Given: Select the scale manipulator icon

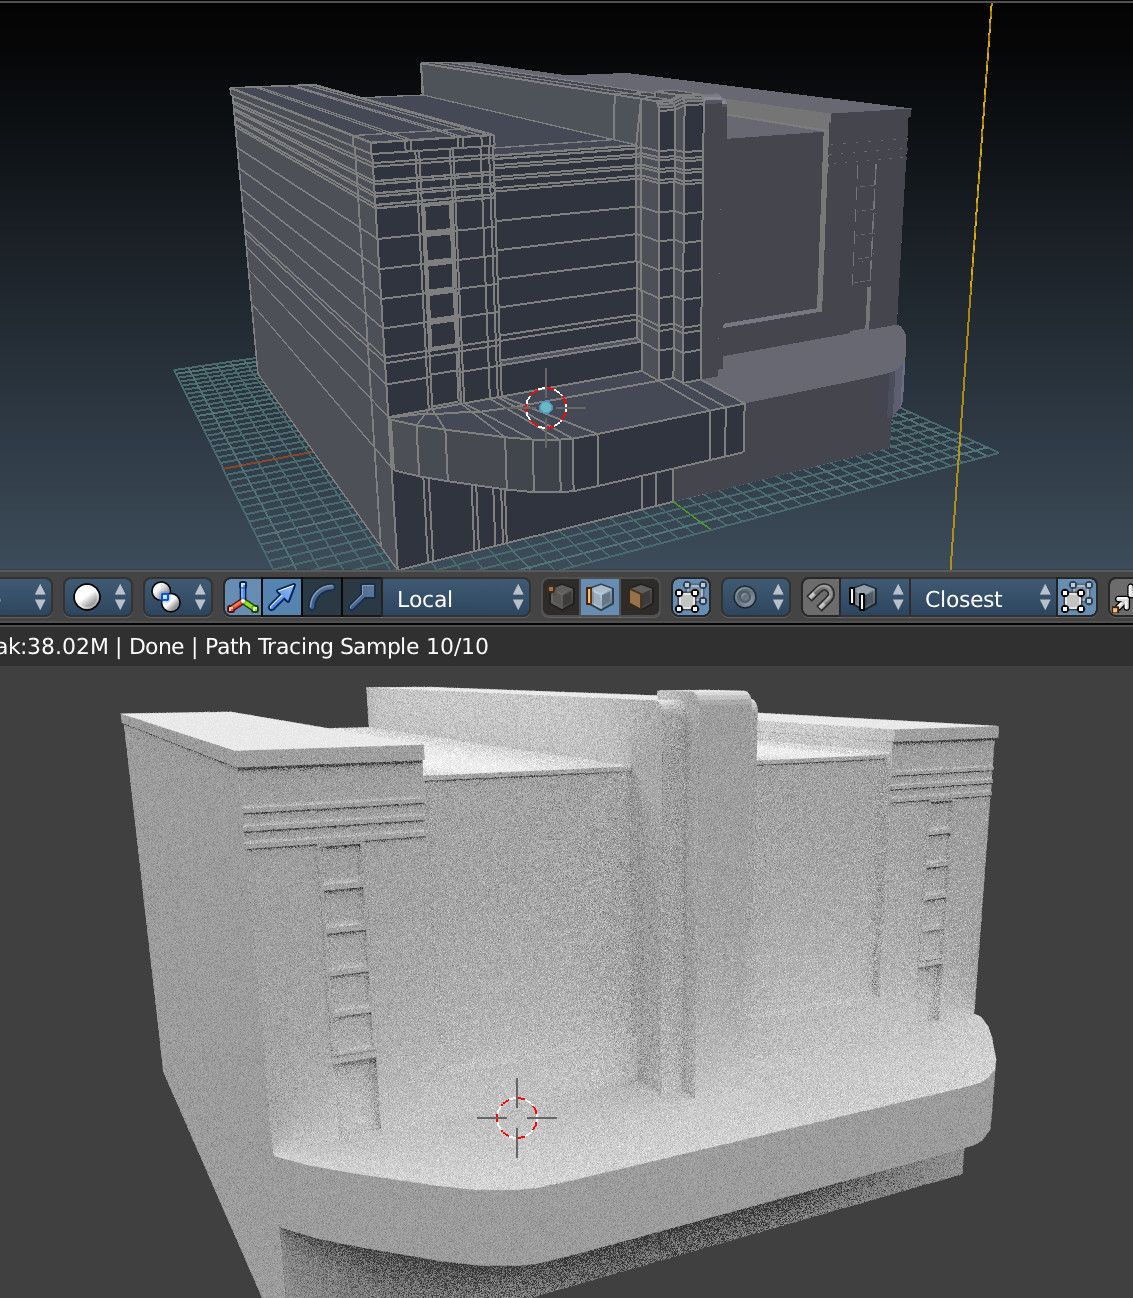Looking at the screenshot, I should pos(362,598).
